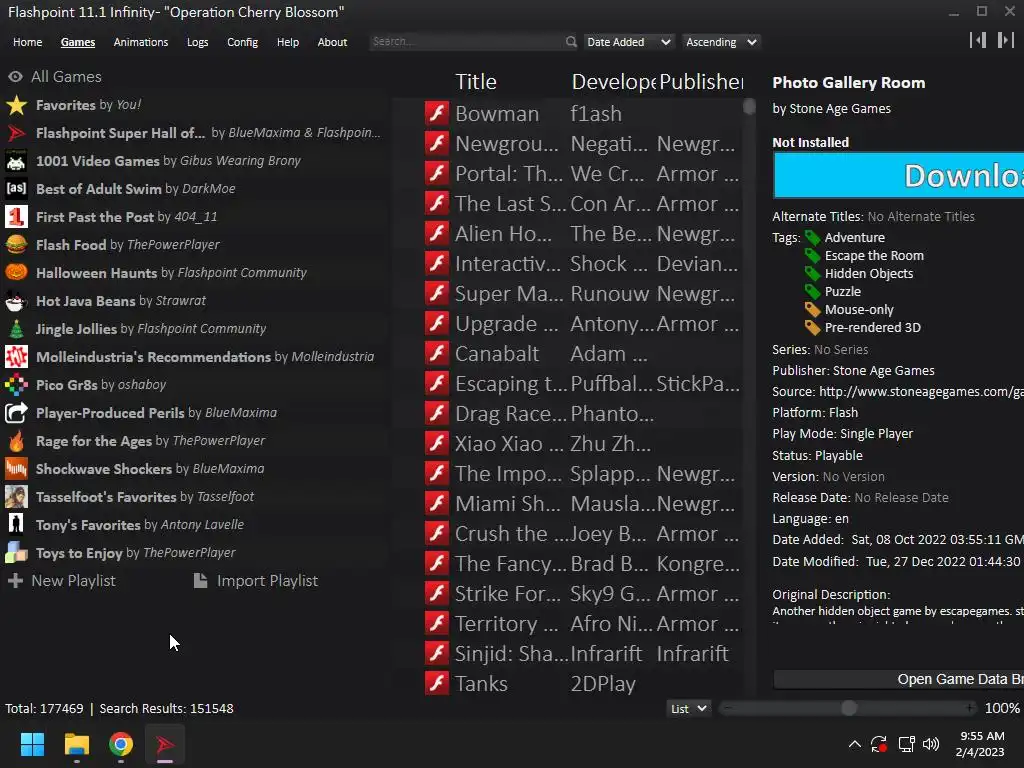This screenshot has width=1024, height=768.
Task: Click the Escape the Room tag
Action: click(874, 255)
